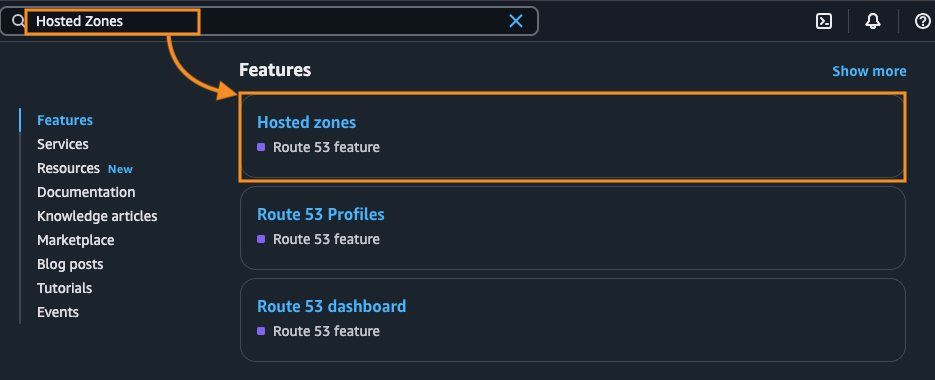Open the Route 53 Profiles link

click(x=321, y=214)
